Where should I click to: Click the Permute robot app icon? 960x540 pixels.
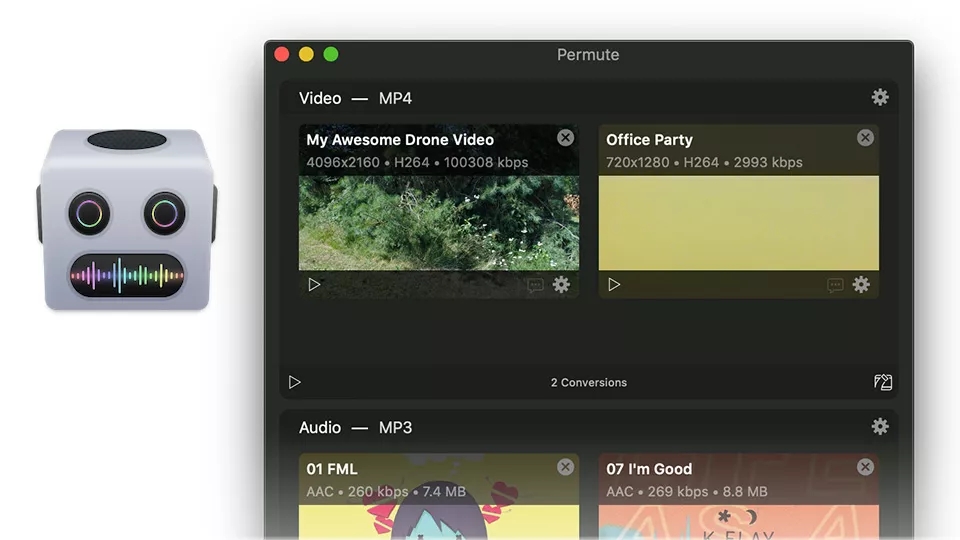[x=127, y=219]
